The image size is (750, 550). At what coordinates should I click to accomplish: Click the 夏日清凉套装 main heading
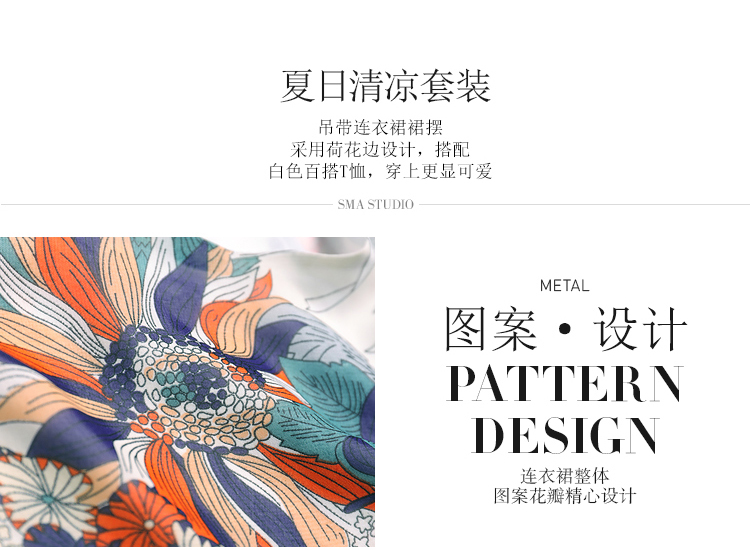pyautogui.click(x=386, y=86)
